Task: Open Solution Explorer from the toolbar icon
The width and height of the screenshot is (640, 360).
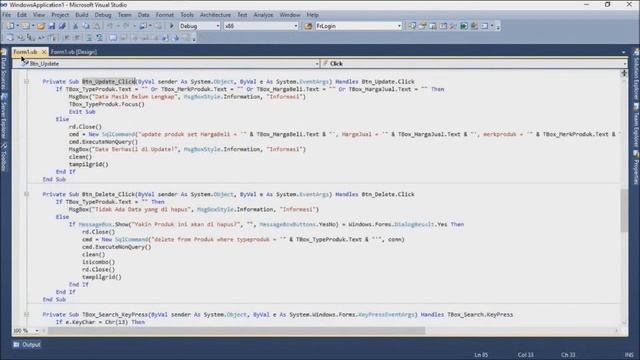Action: [412, 26]
